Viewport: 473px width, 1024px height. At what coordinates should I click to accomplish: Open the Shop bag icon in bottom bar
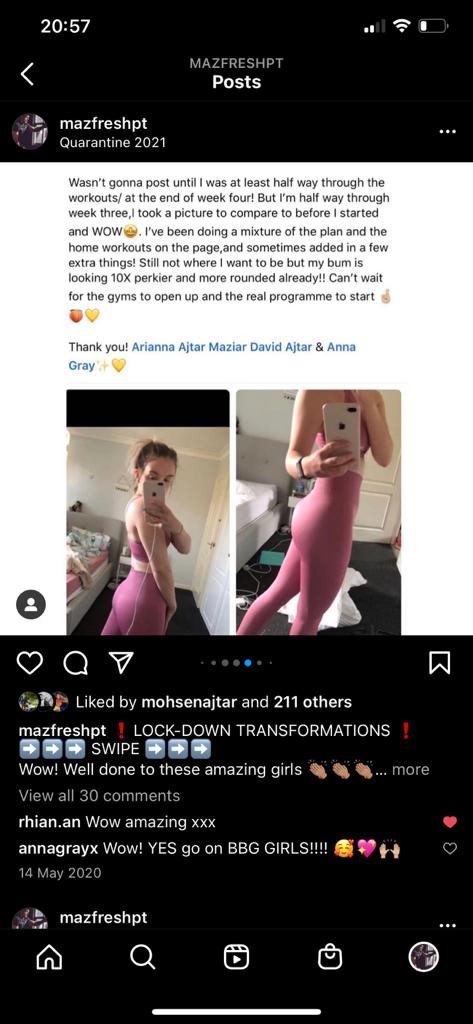coord(329,957)
